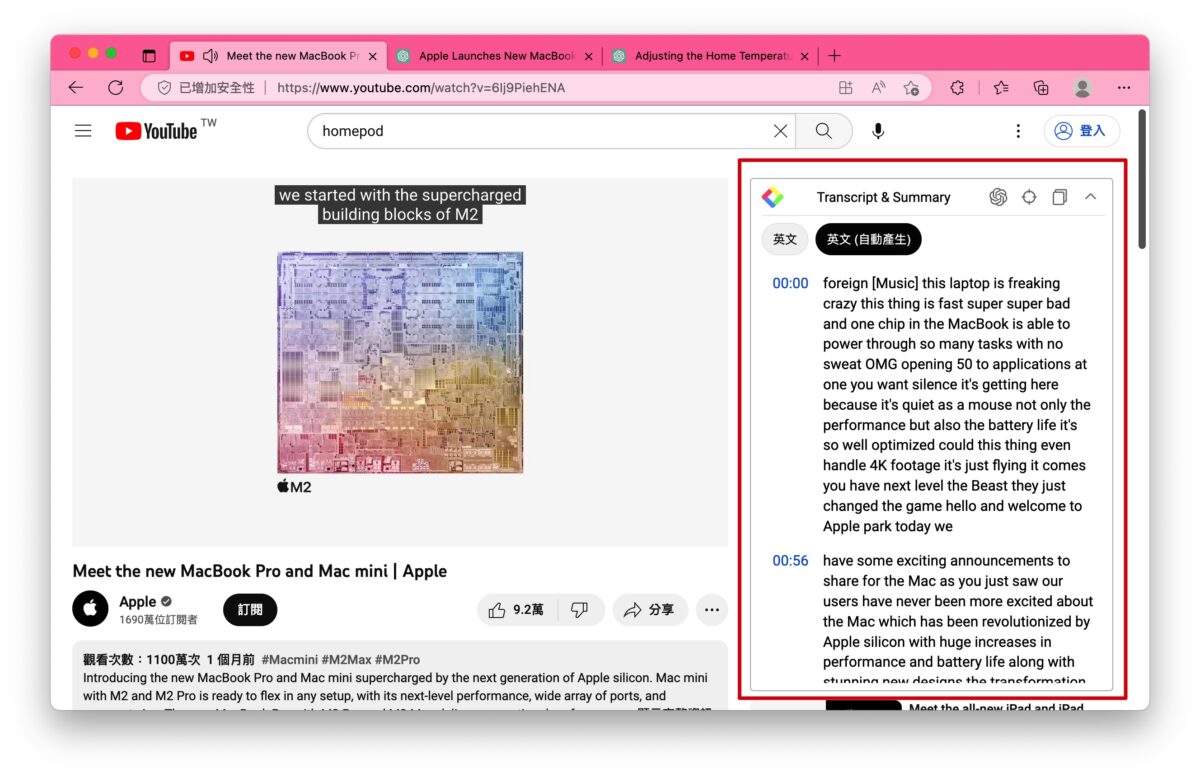Switch to Adjusting the Home Temperature tab
This screenshot has width=1200, height=777.
click(709, 56)
